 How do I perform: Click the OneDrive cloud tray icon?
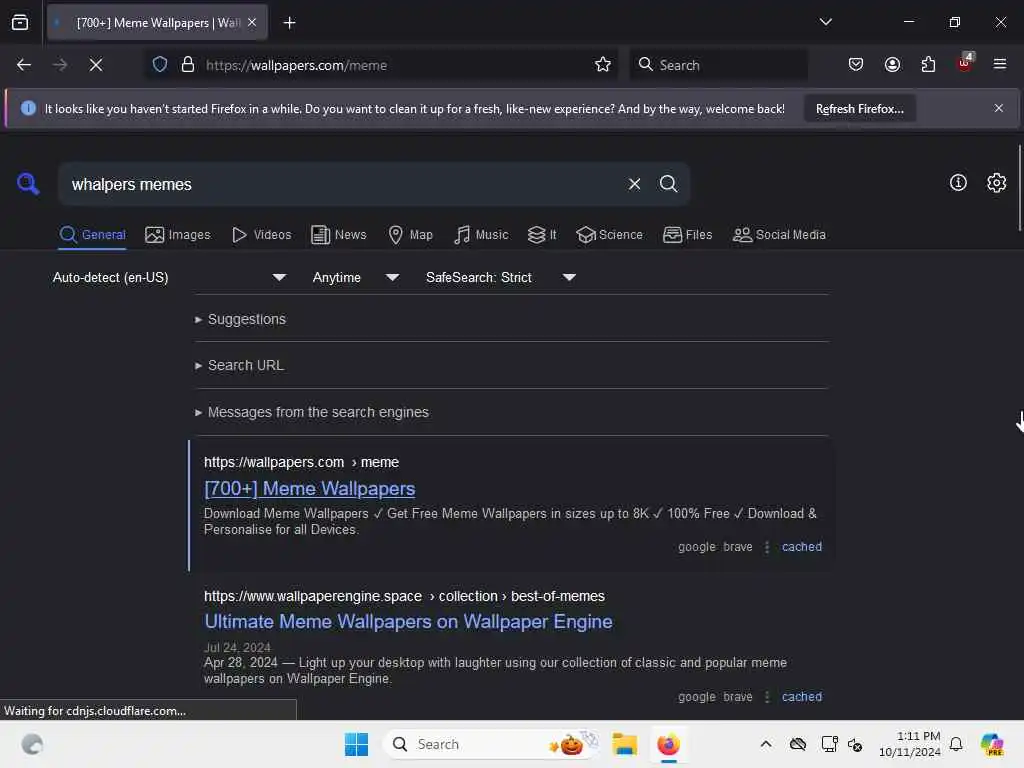coord(797,744)
